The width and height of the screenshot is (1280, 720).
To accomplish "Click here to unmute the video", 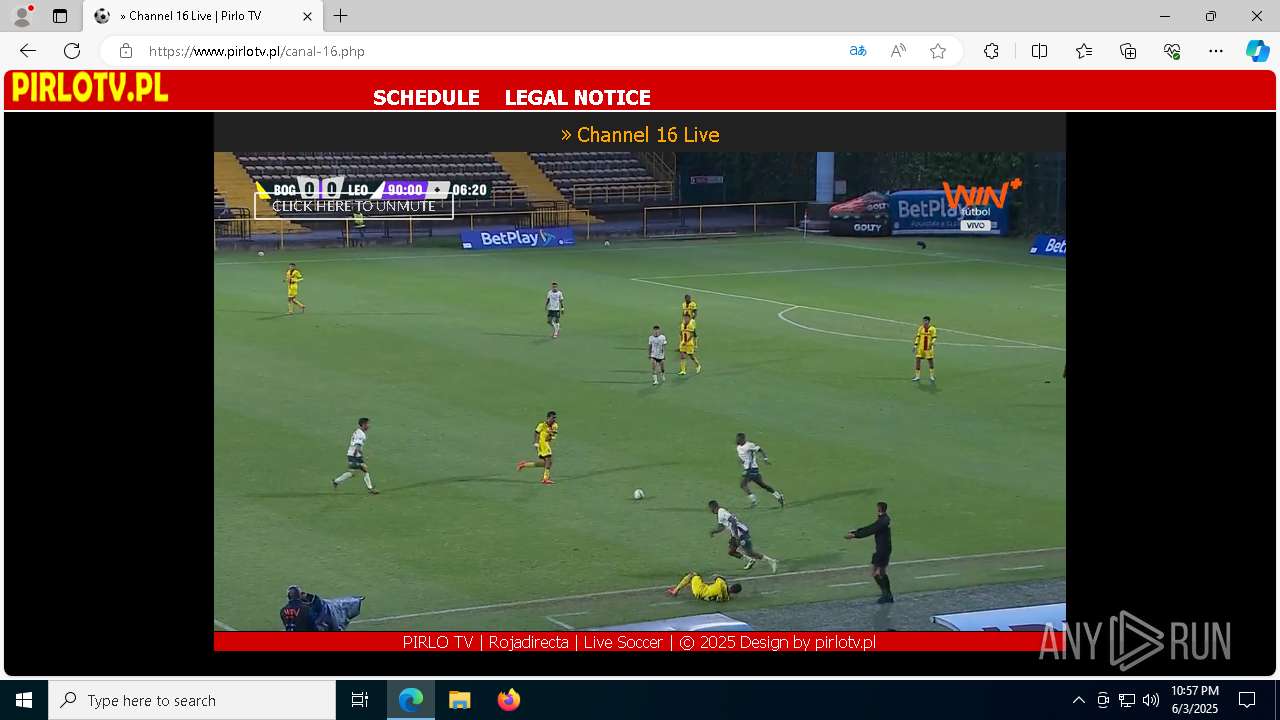I will 354,206.
